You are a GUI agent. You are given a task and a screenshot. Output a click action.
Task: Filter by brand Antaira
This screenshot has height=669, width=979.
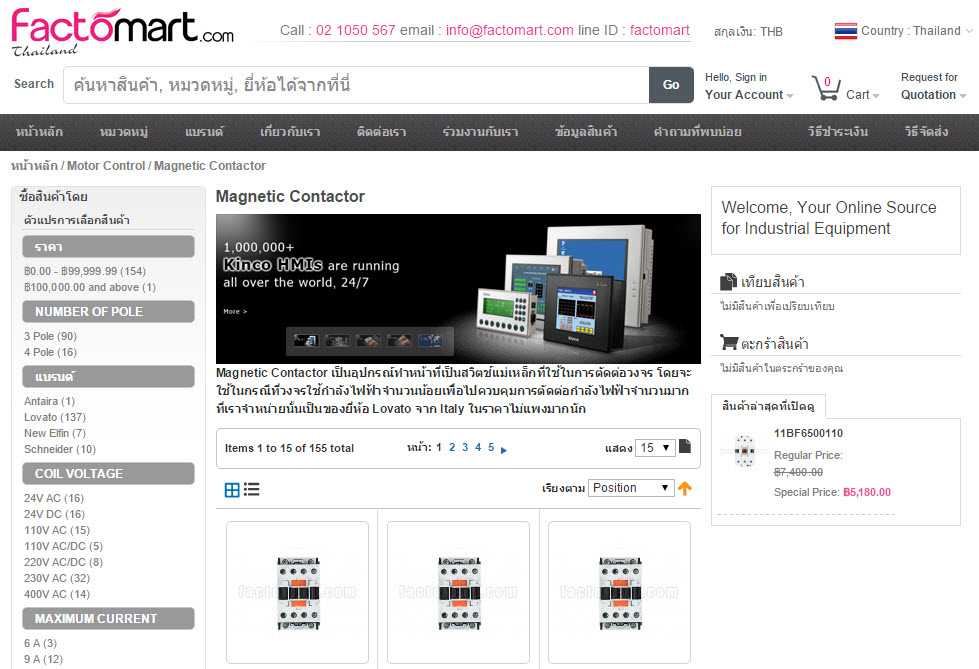tap(49, 401)
